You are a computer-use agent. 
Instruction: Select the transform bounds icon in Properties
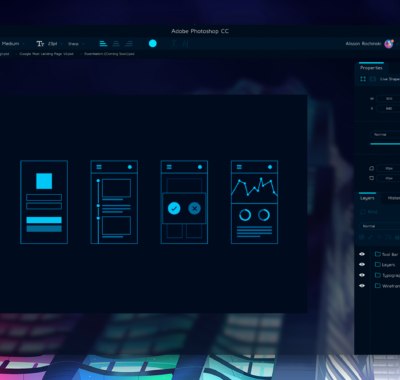[363, 79]
